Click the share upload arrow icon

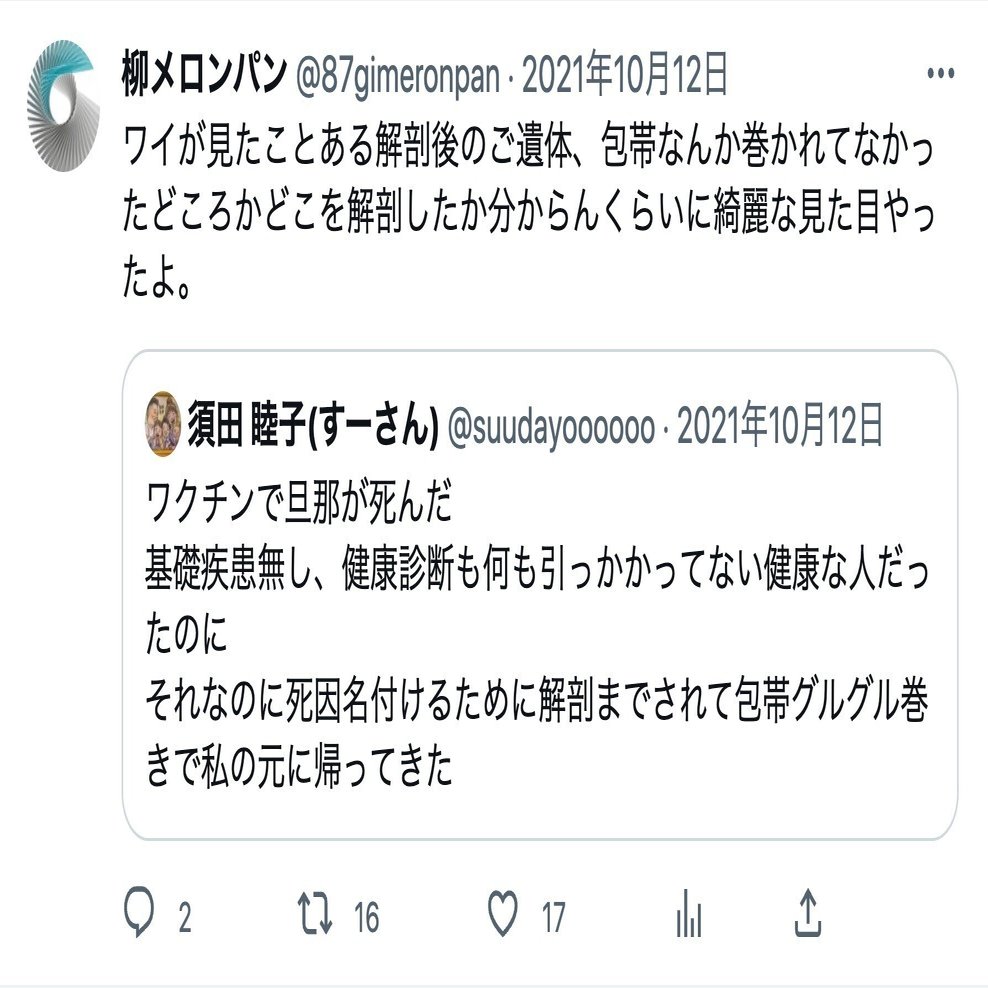(808, 912)
